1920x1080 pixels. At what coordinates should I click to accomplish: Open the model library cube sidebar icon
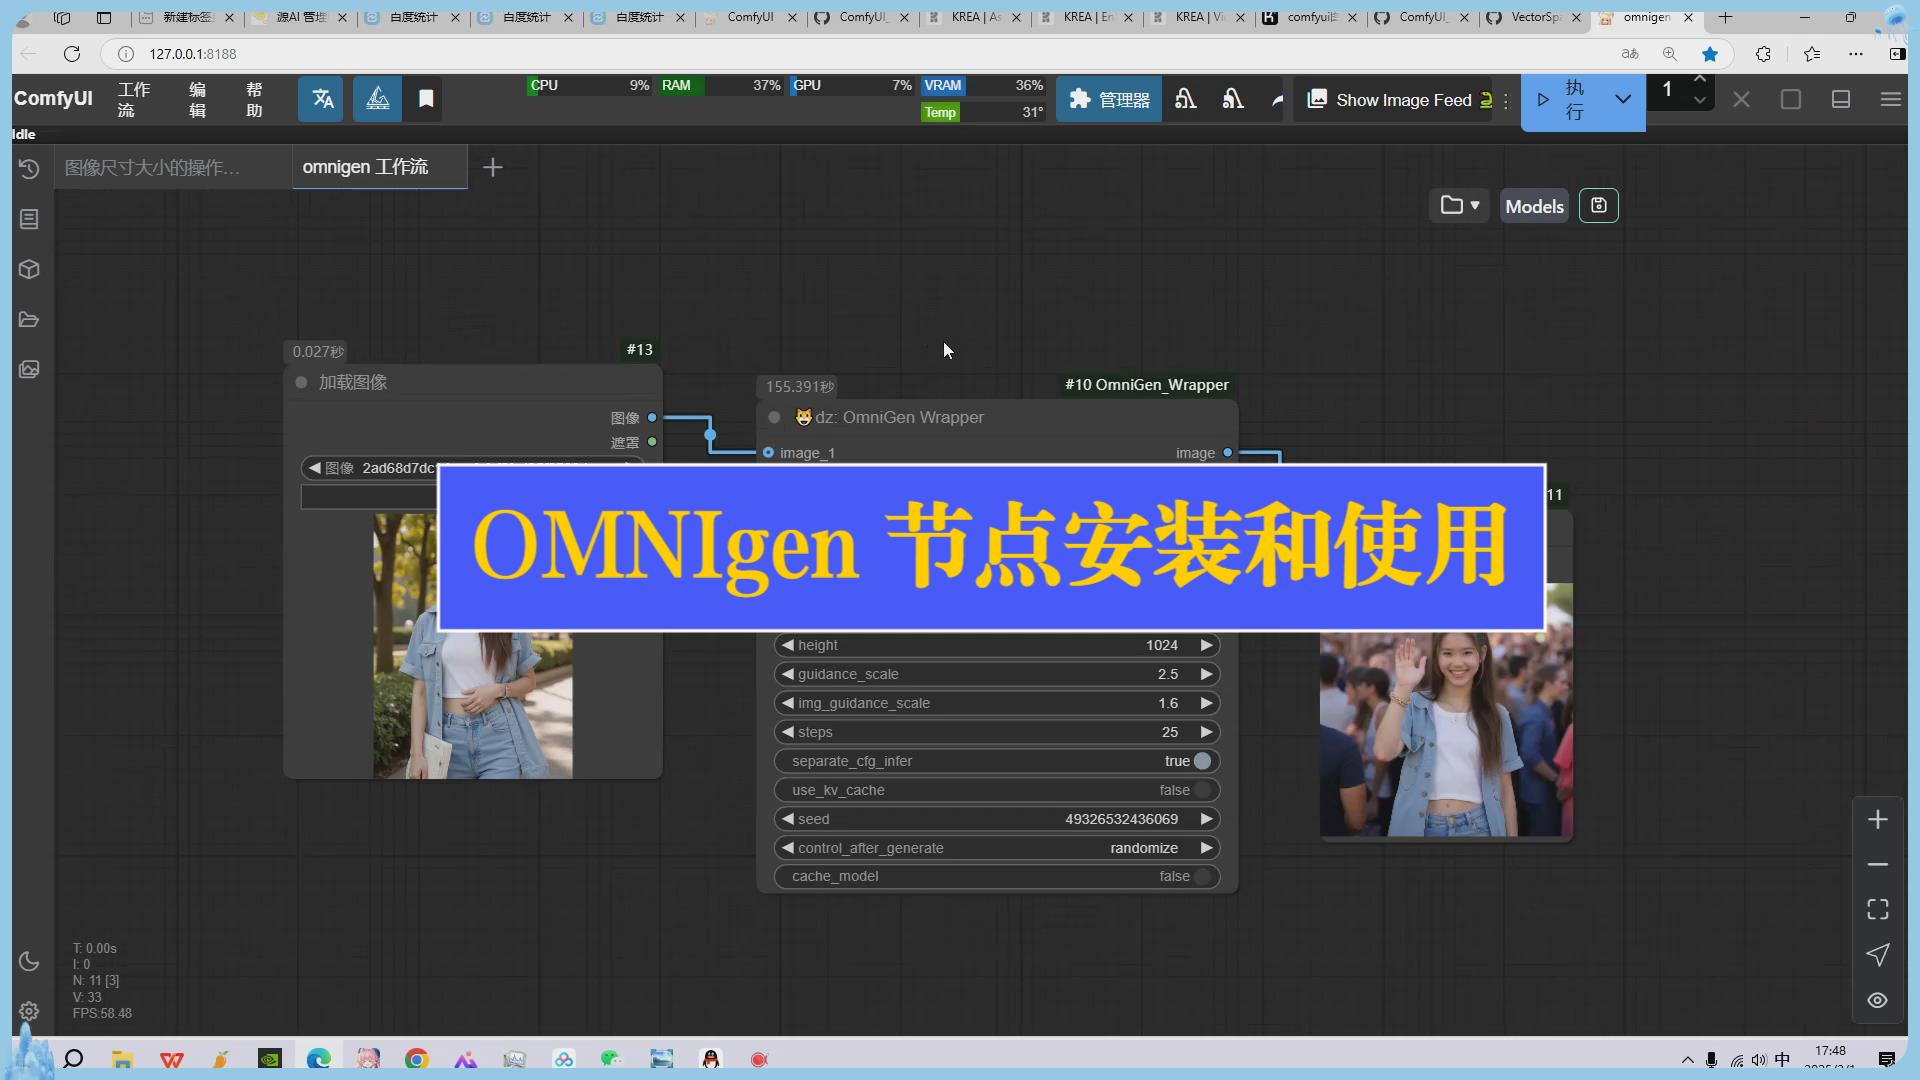point(29,269)
